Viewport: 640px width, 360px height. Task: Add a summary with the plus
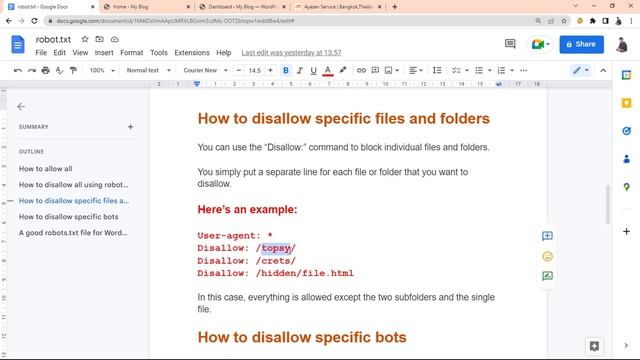(x=130, y=127)
